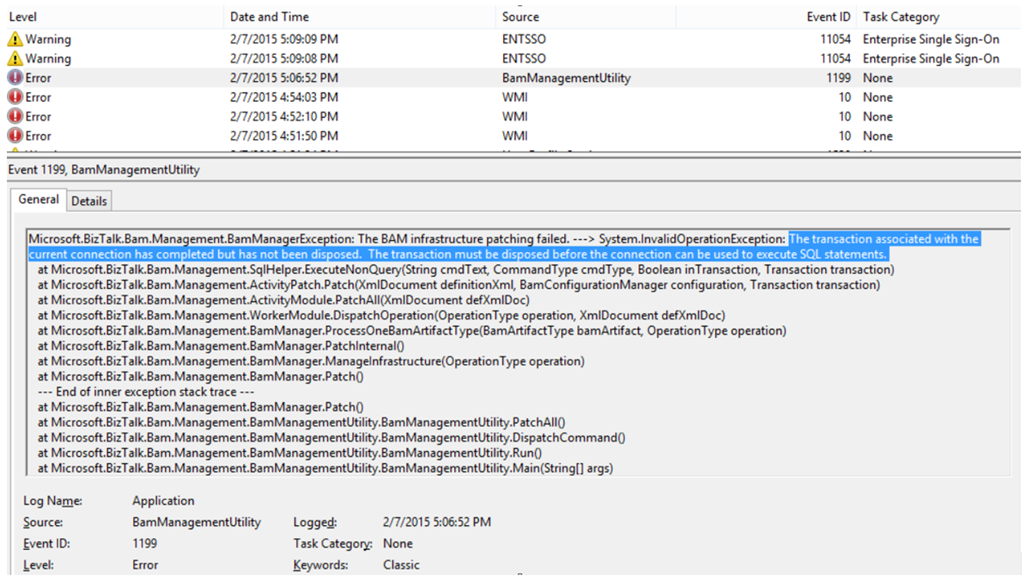Click the error icon for the 4:52:10 PM event
The image size is (1024, 588).
(x=14, y=117)
